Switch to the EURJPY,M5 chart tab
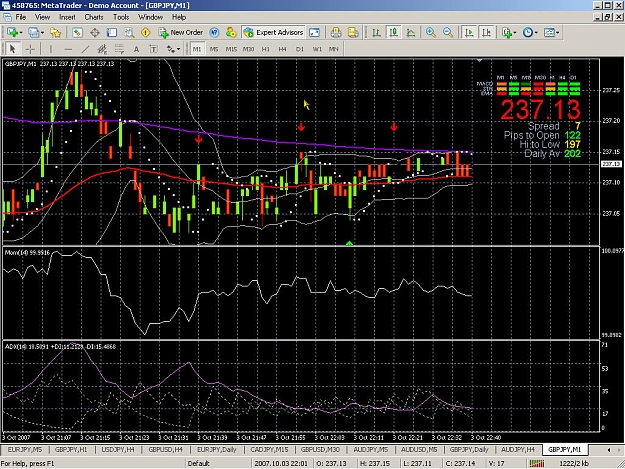The image size is (625, 469). tap(25, 449)
